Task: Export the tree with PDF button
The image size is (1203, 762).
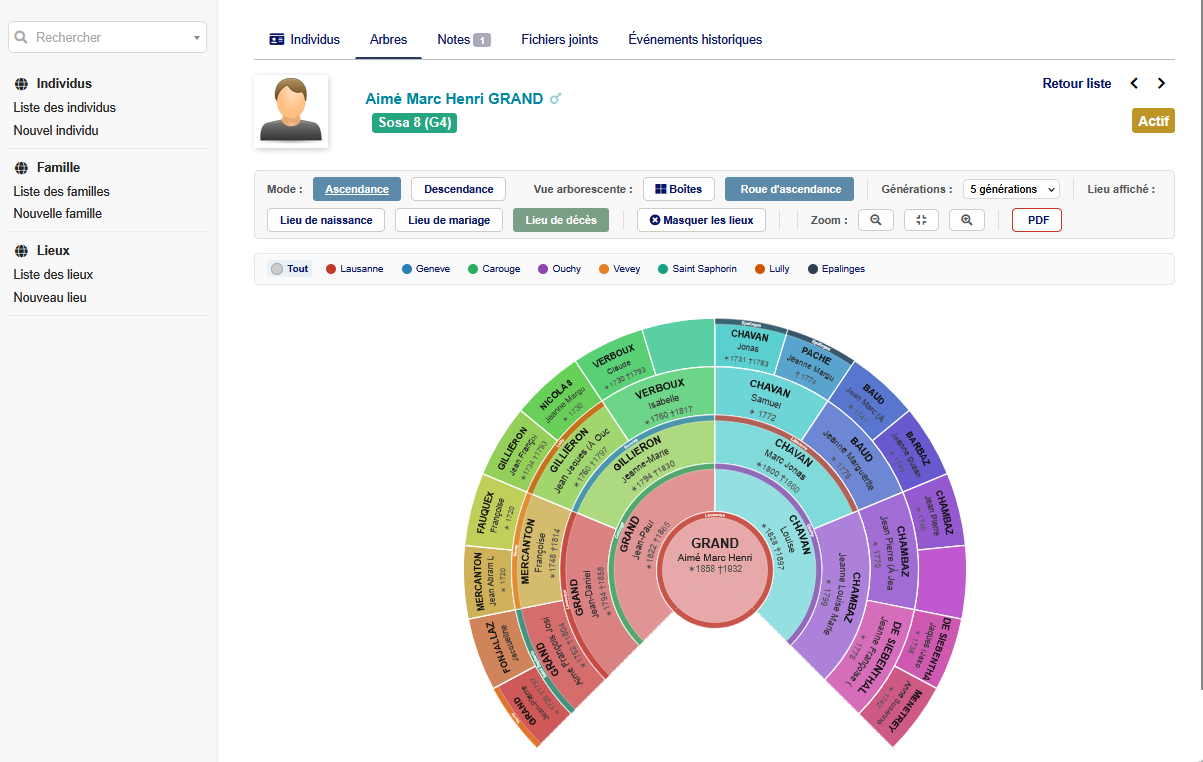Action: (x=1036, y=220)
